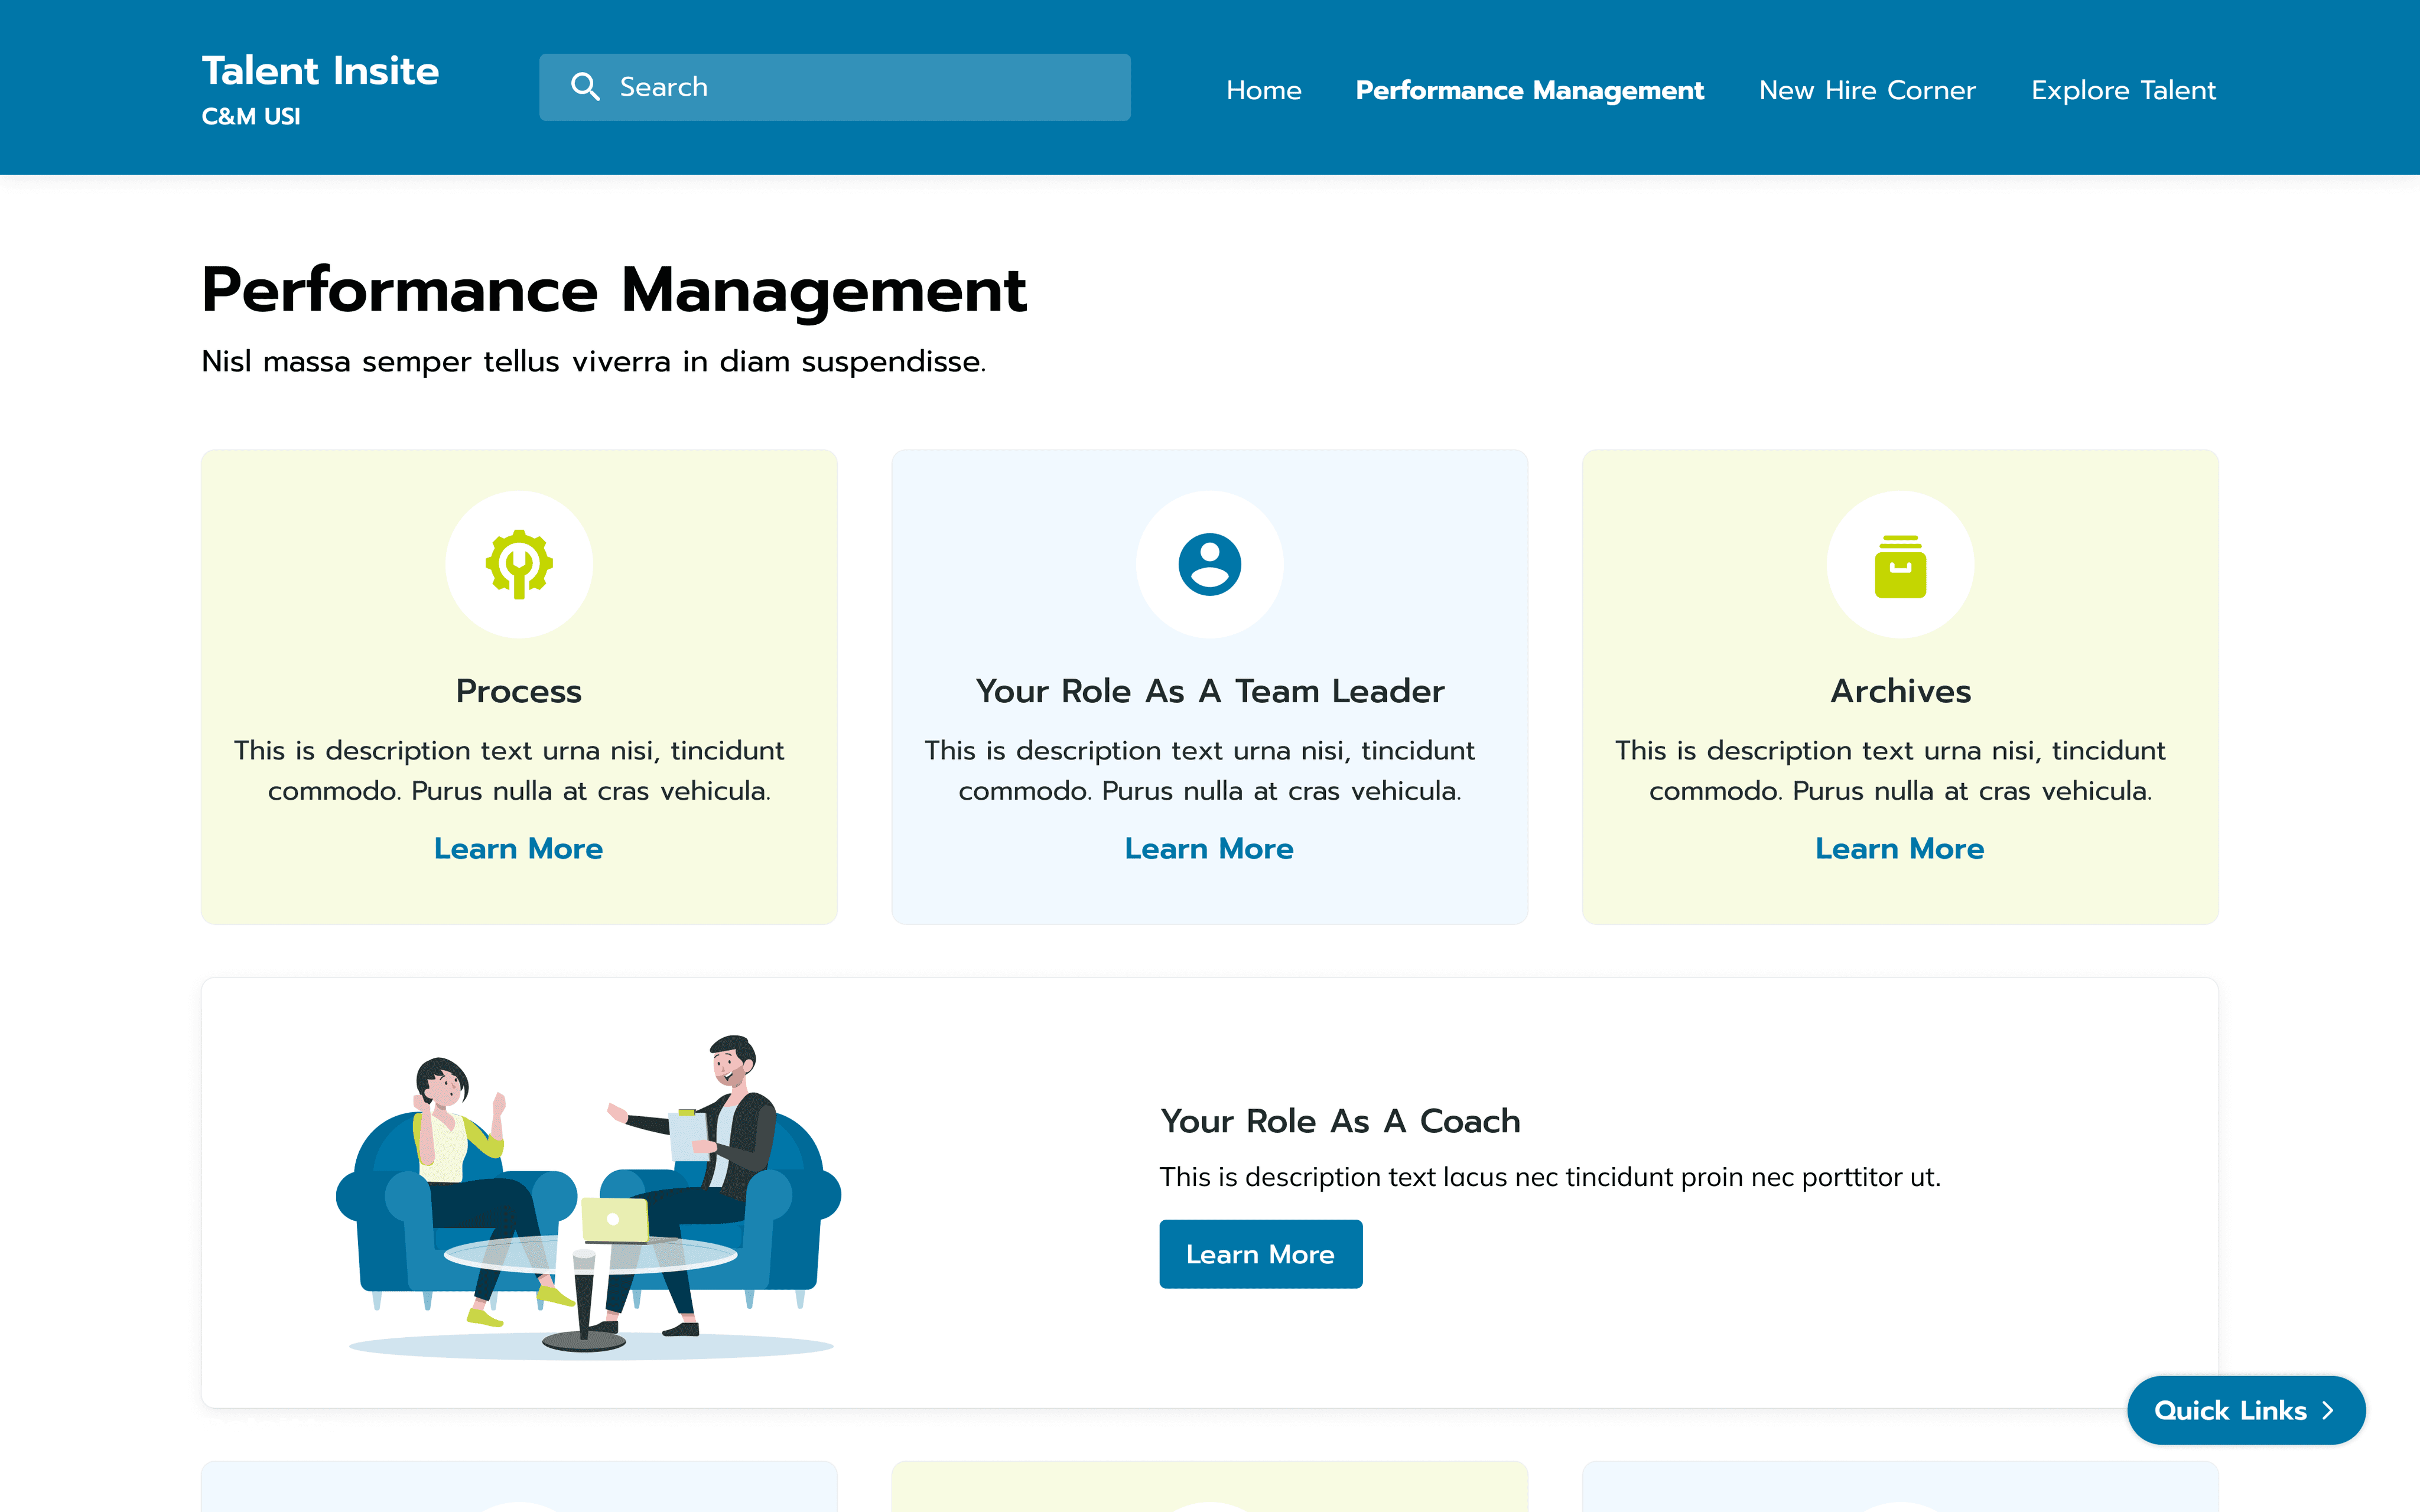The image size is (2420, 1512).
Task: Click Learn More under Team Leader card
Action: coord(1209,848)
